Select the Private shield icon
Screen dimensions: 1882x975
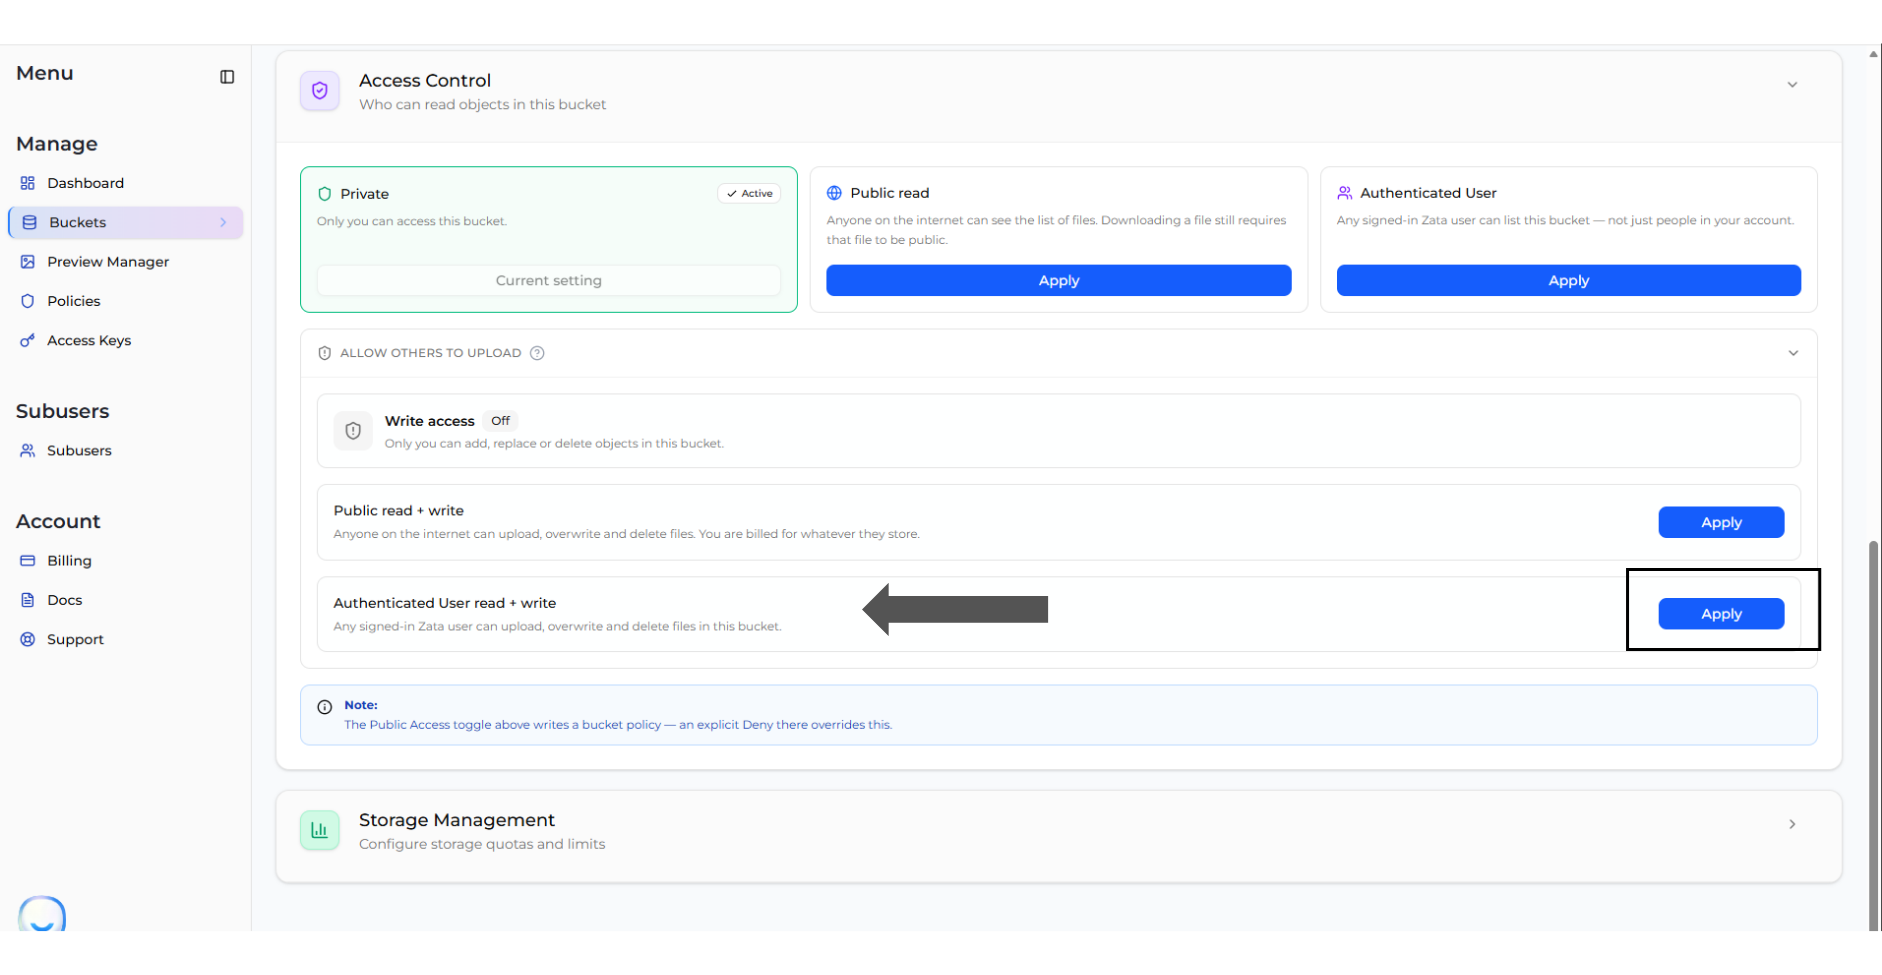coord(324,194)
